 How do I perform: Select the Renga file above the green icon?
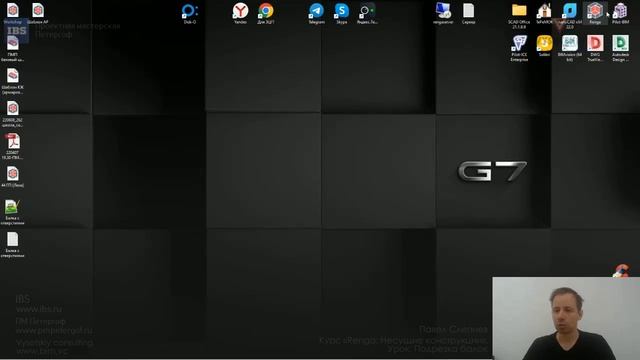tap(13, 174)
